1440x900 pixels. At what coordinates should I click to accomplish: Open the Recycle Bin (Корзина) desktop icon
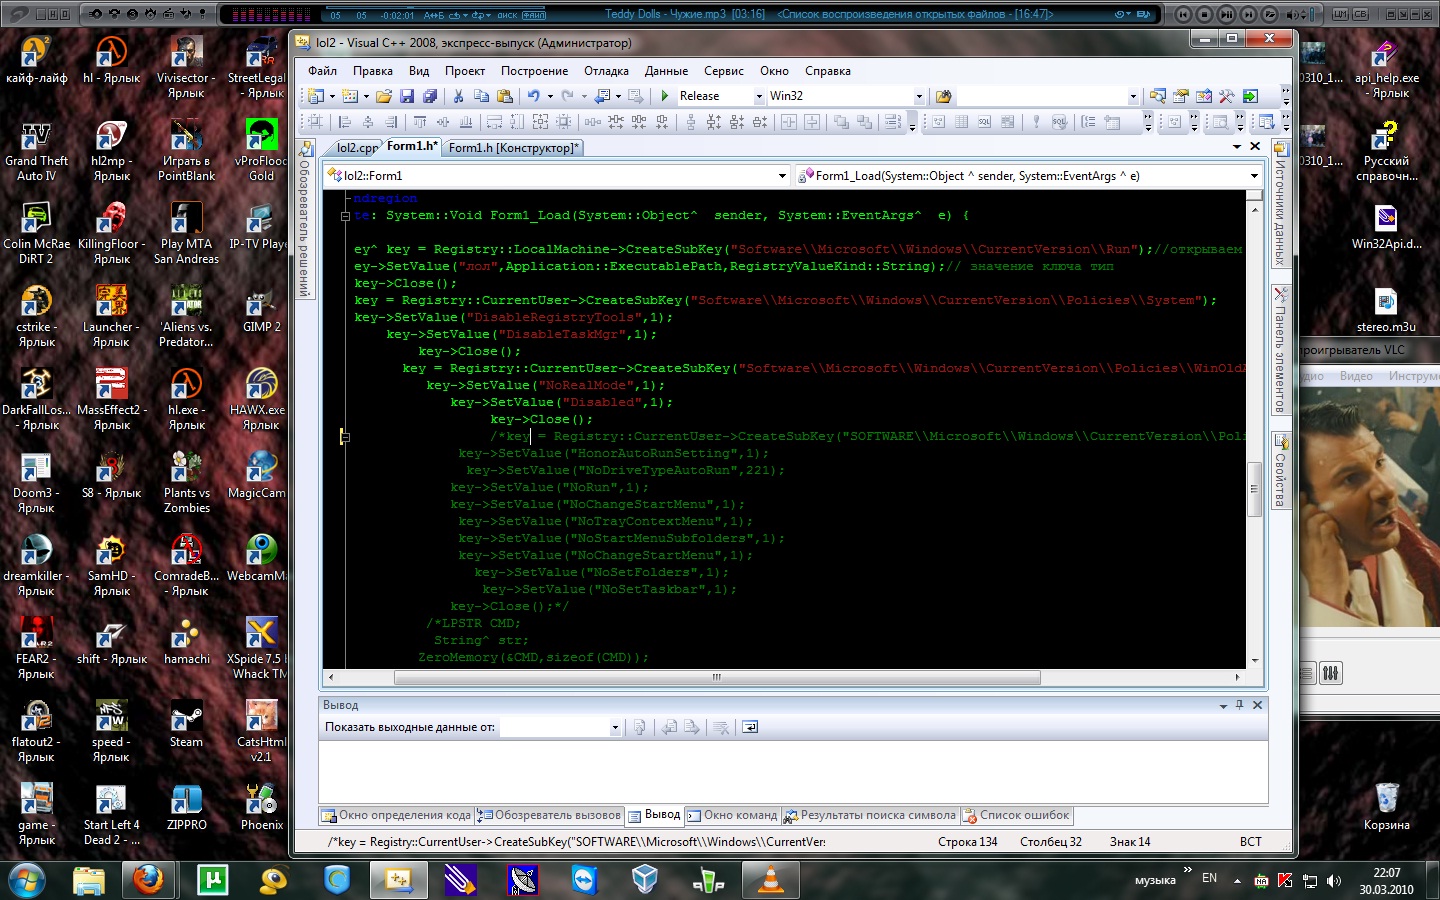(x=1386, y=807)
